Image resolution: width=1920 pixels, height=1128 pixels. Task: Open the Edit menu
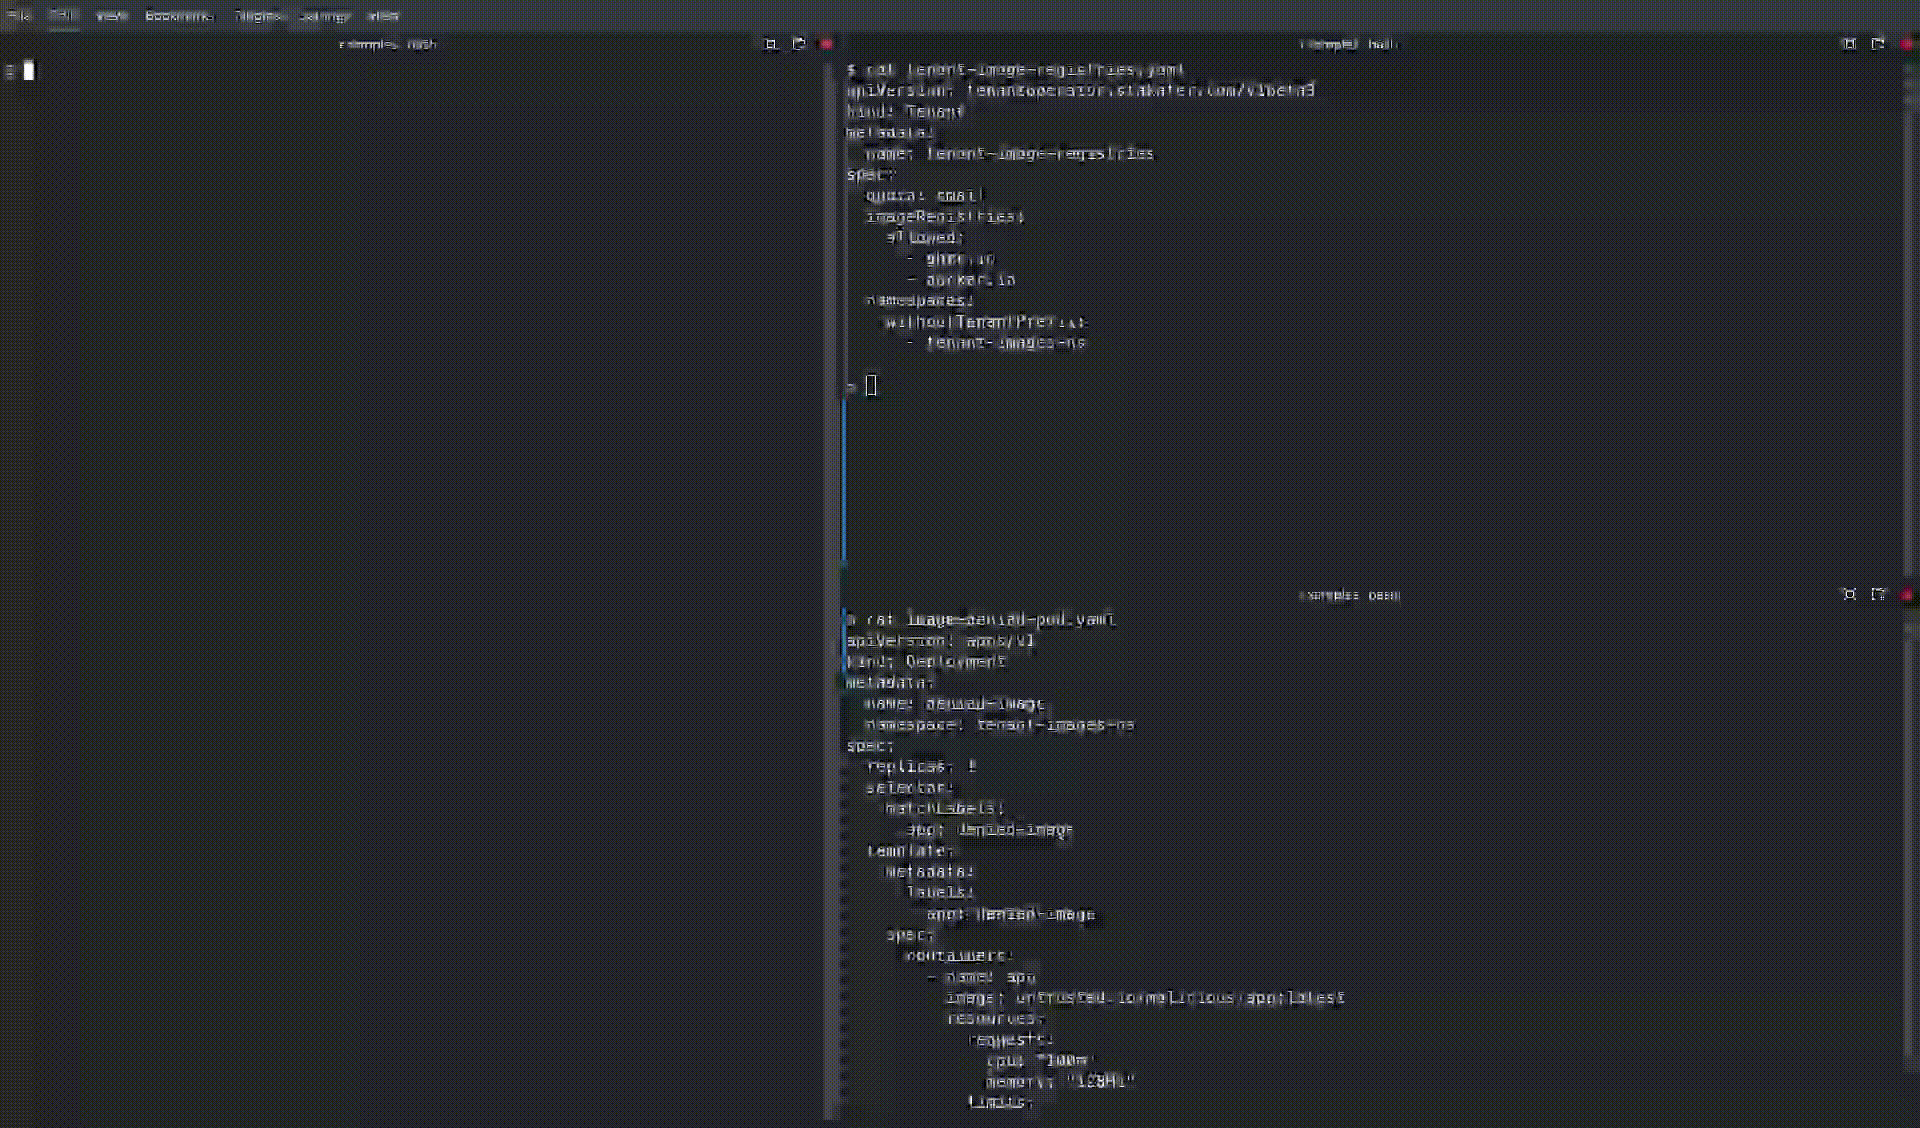point(64,15)
